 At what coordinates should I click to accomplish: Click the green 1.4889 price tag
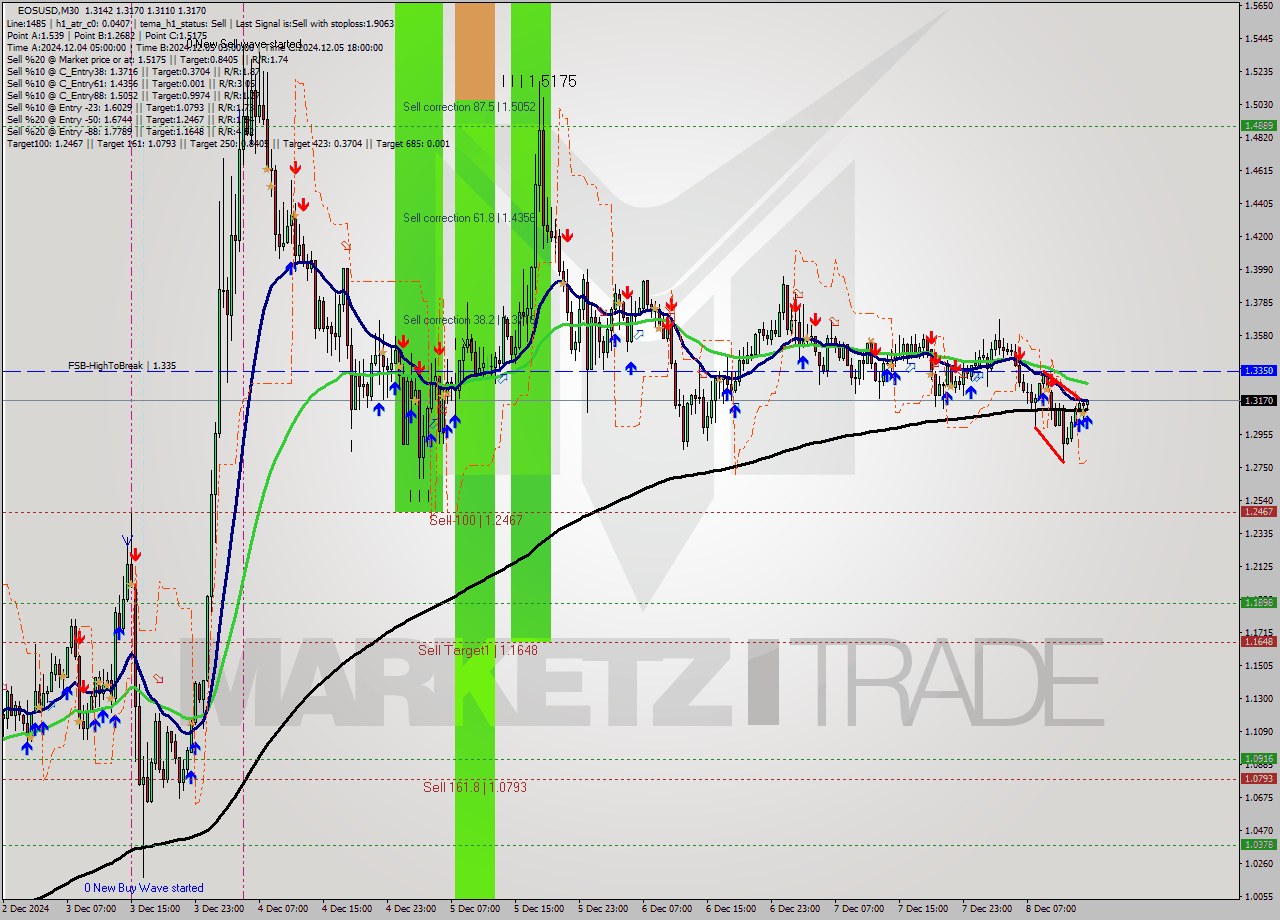tap(1258, 126)
